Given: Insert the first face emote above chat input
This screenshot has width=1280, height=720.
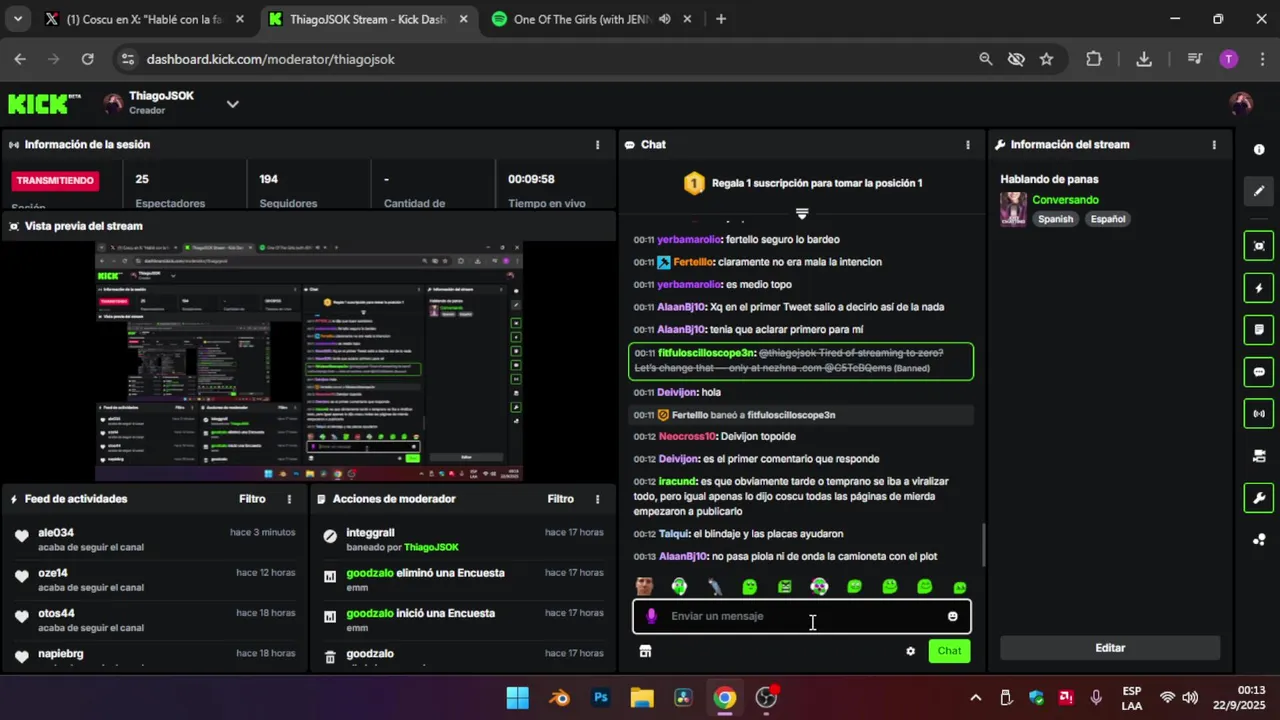Looking at the screenshot, I should click(645, 587).
